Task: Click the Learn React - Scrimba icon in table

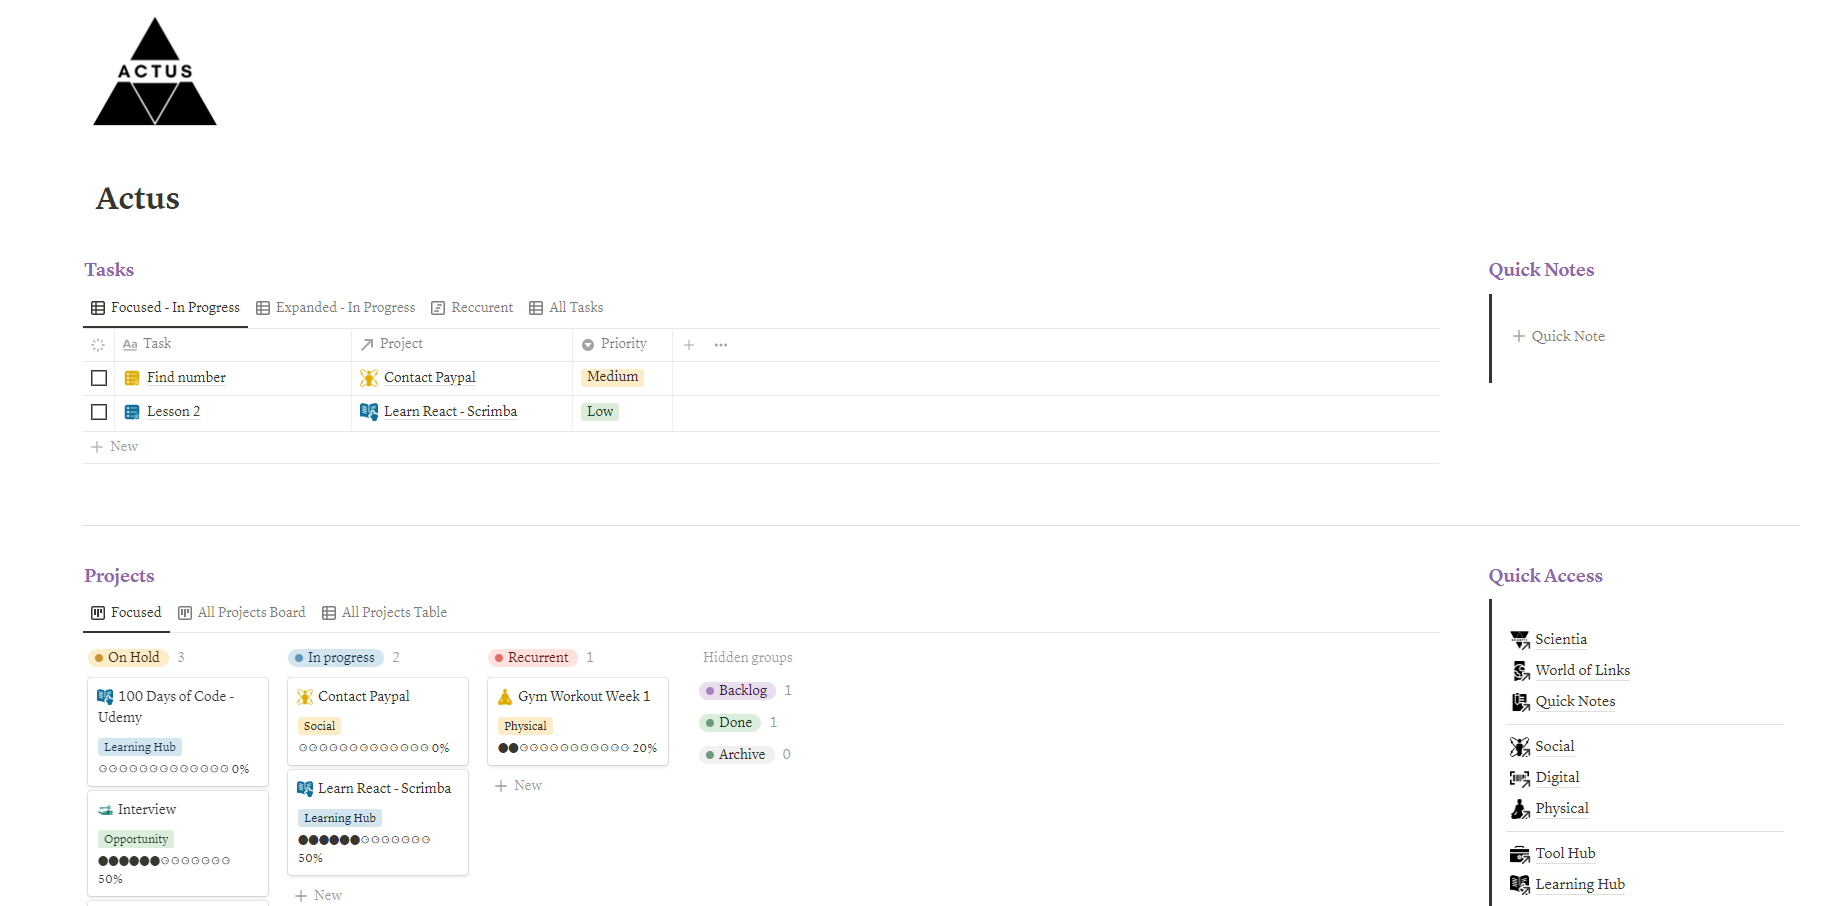Action: (x=369, y=412)
